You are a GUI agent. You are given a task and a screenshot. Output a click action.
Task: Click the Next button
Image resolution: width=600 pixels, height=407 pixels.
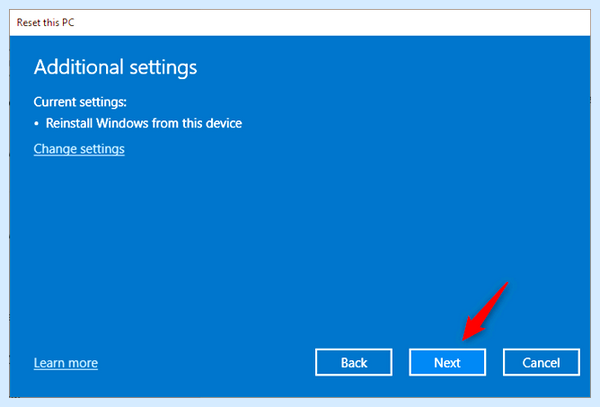(447, 362)
